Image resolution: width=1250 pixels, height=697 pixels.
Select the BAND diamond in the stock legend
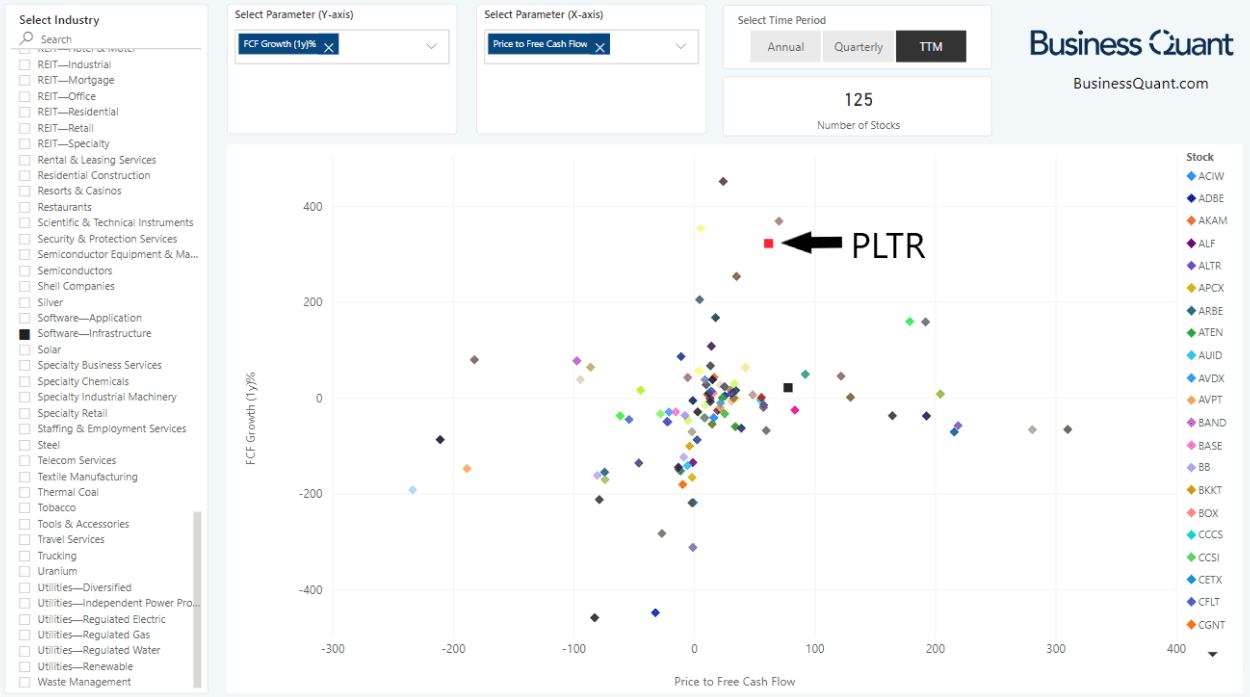1191,423
